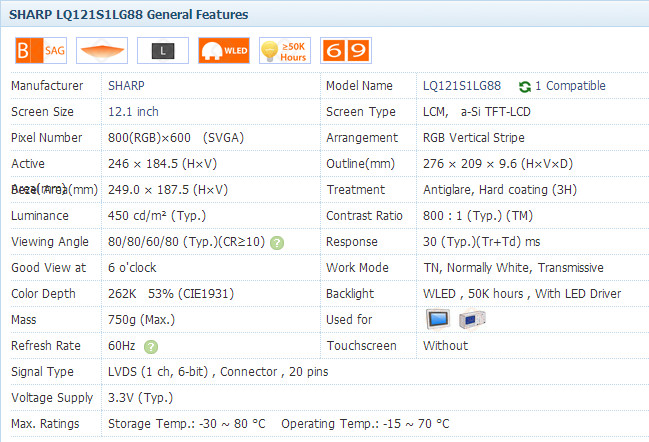Click the Antiglare, Hard coating (3H) value
Viewport: 649px width, 442px height.
(x=500, y=190)
